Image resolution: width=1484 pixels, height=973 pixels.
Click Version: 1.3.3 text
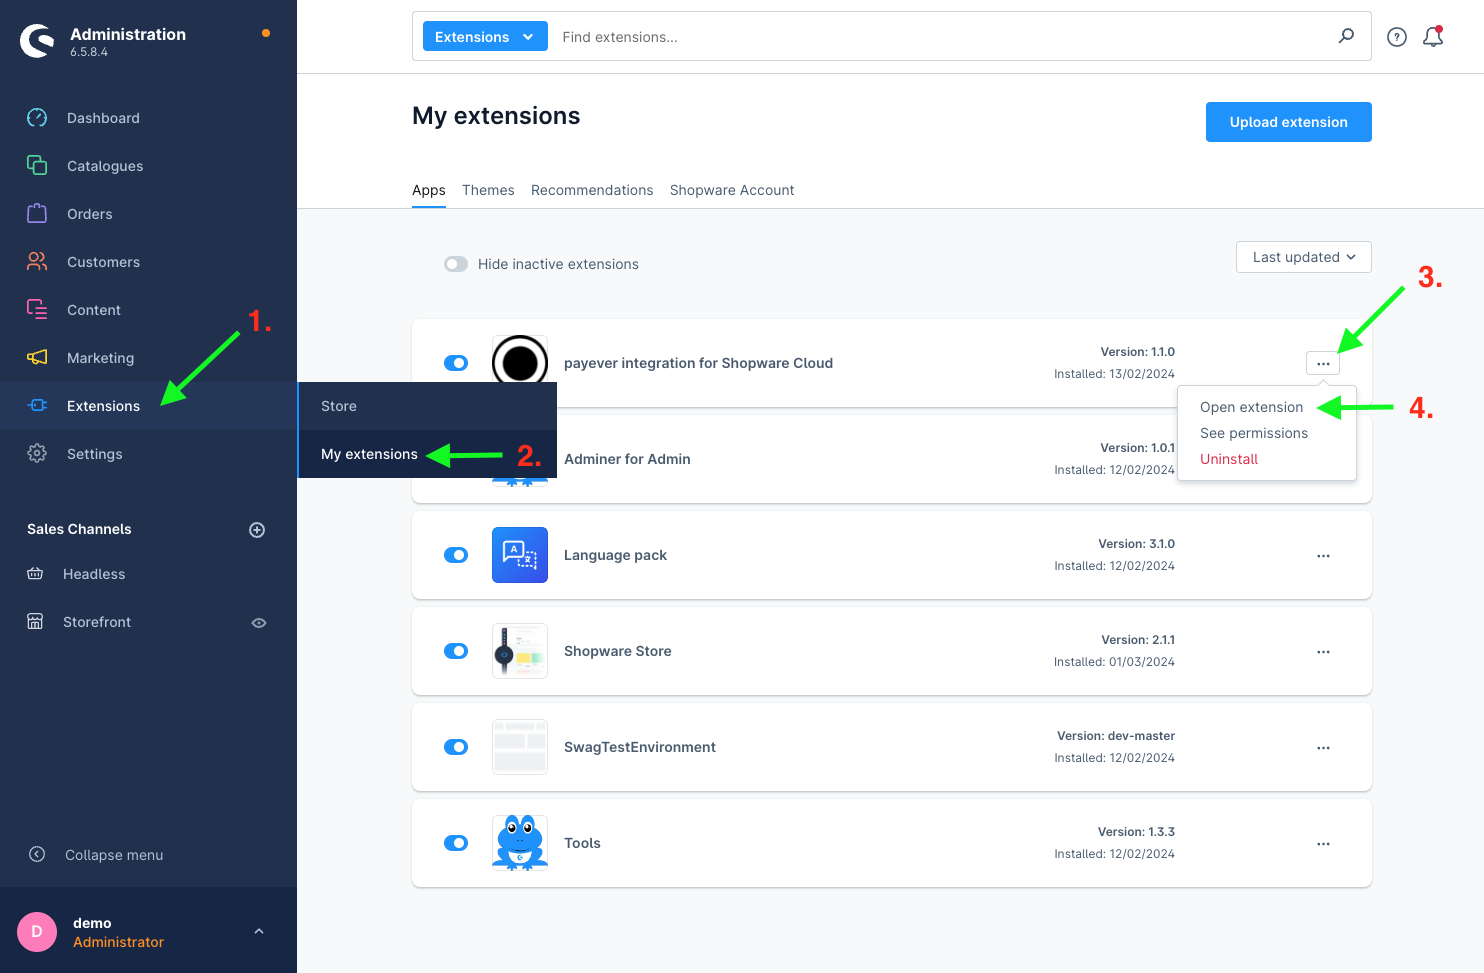coord(1136,832)
